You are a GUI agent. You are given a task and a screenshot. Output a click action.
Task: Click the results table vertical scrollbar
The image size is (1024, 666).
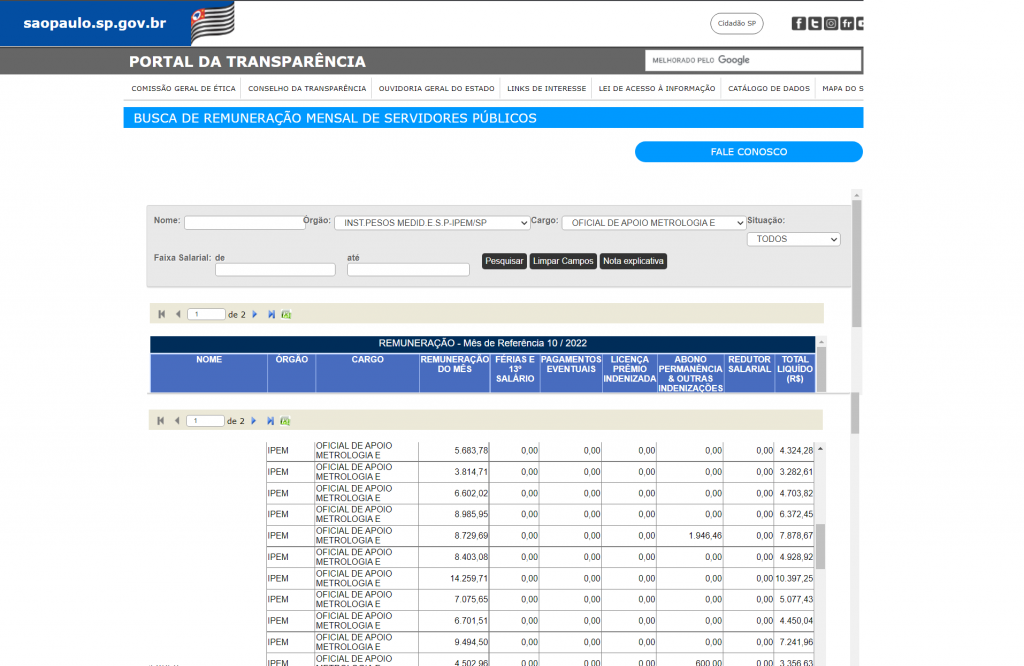[821, 545]
